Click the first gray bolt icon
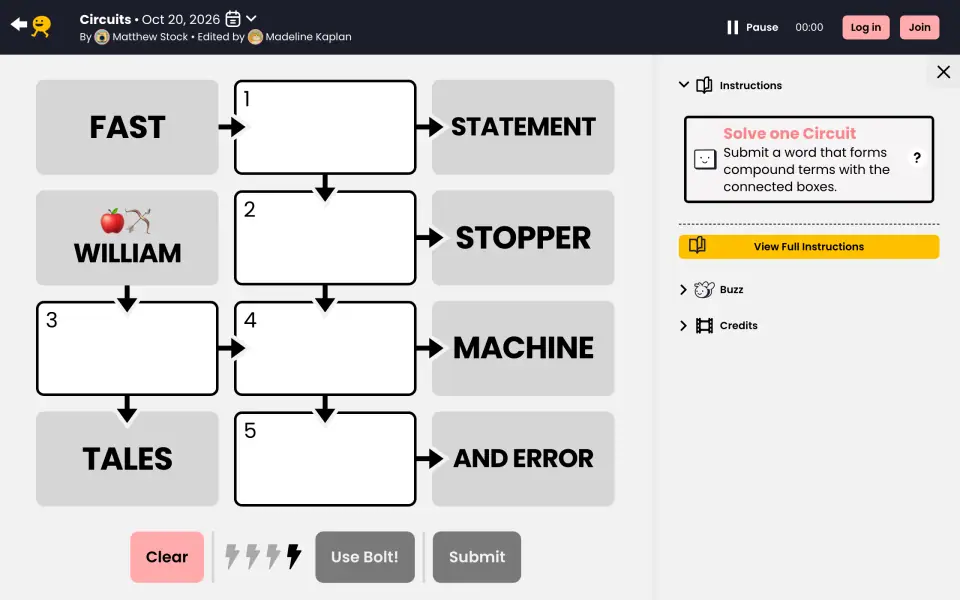The height and width of the screenshot is (600, 960). (232, 557)
